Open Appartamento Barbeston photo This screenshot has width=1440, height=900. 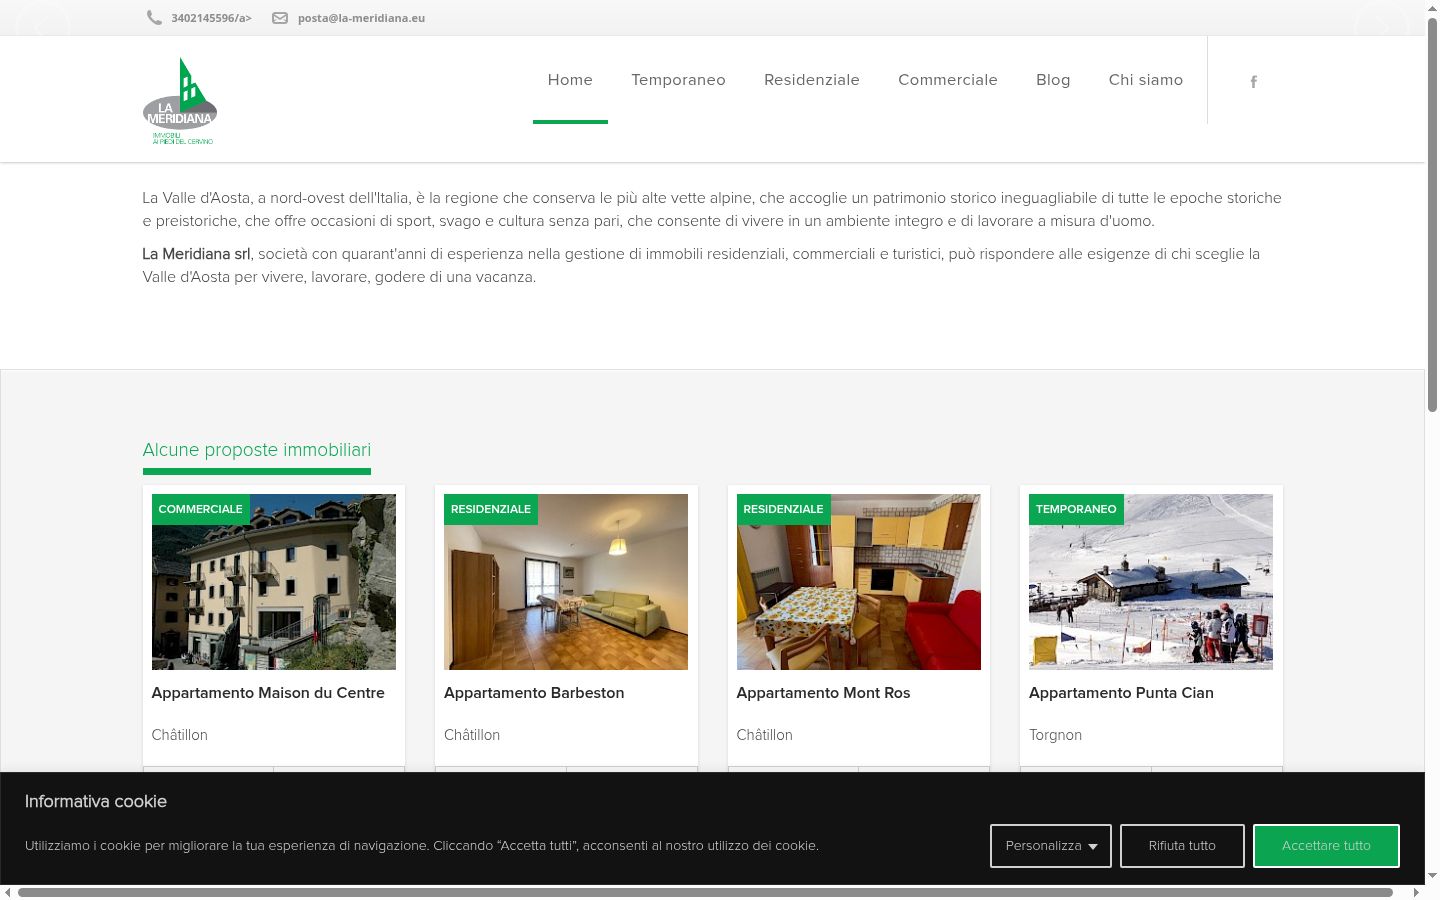coord(566,582)
